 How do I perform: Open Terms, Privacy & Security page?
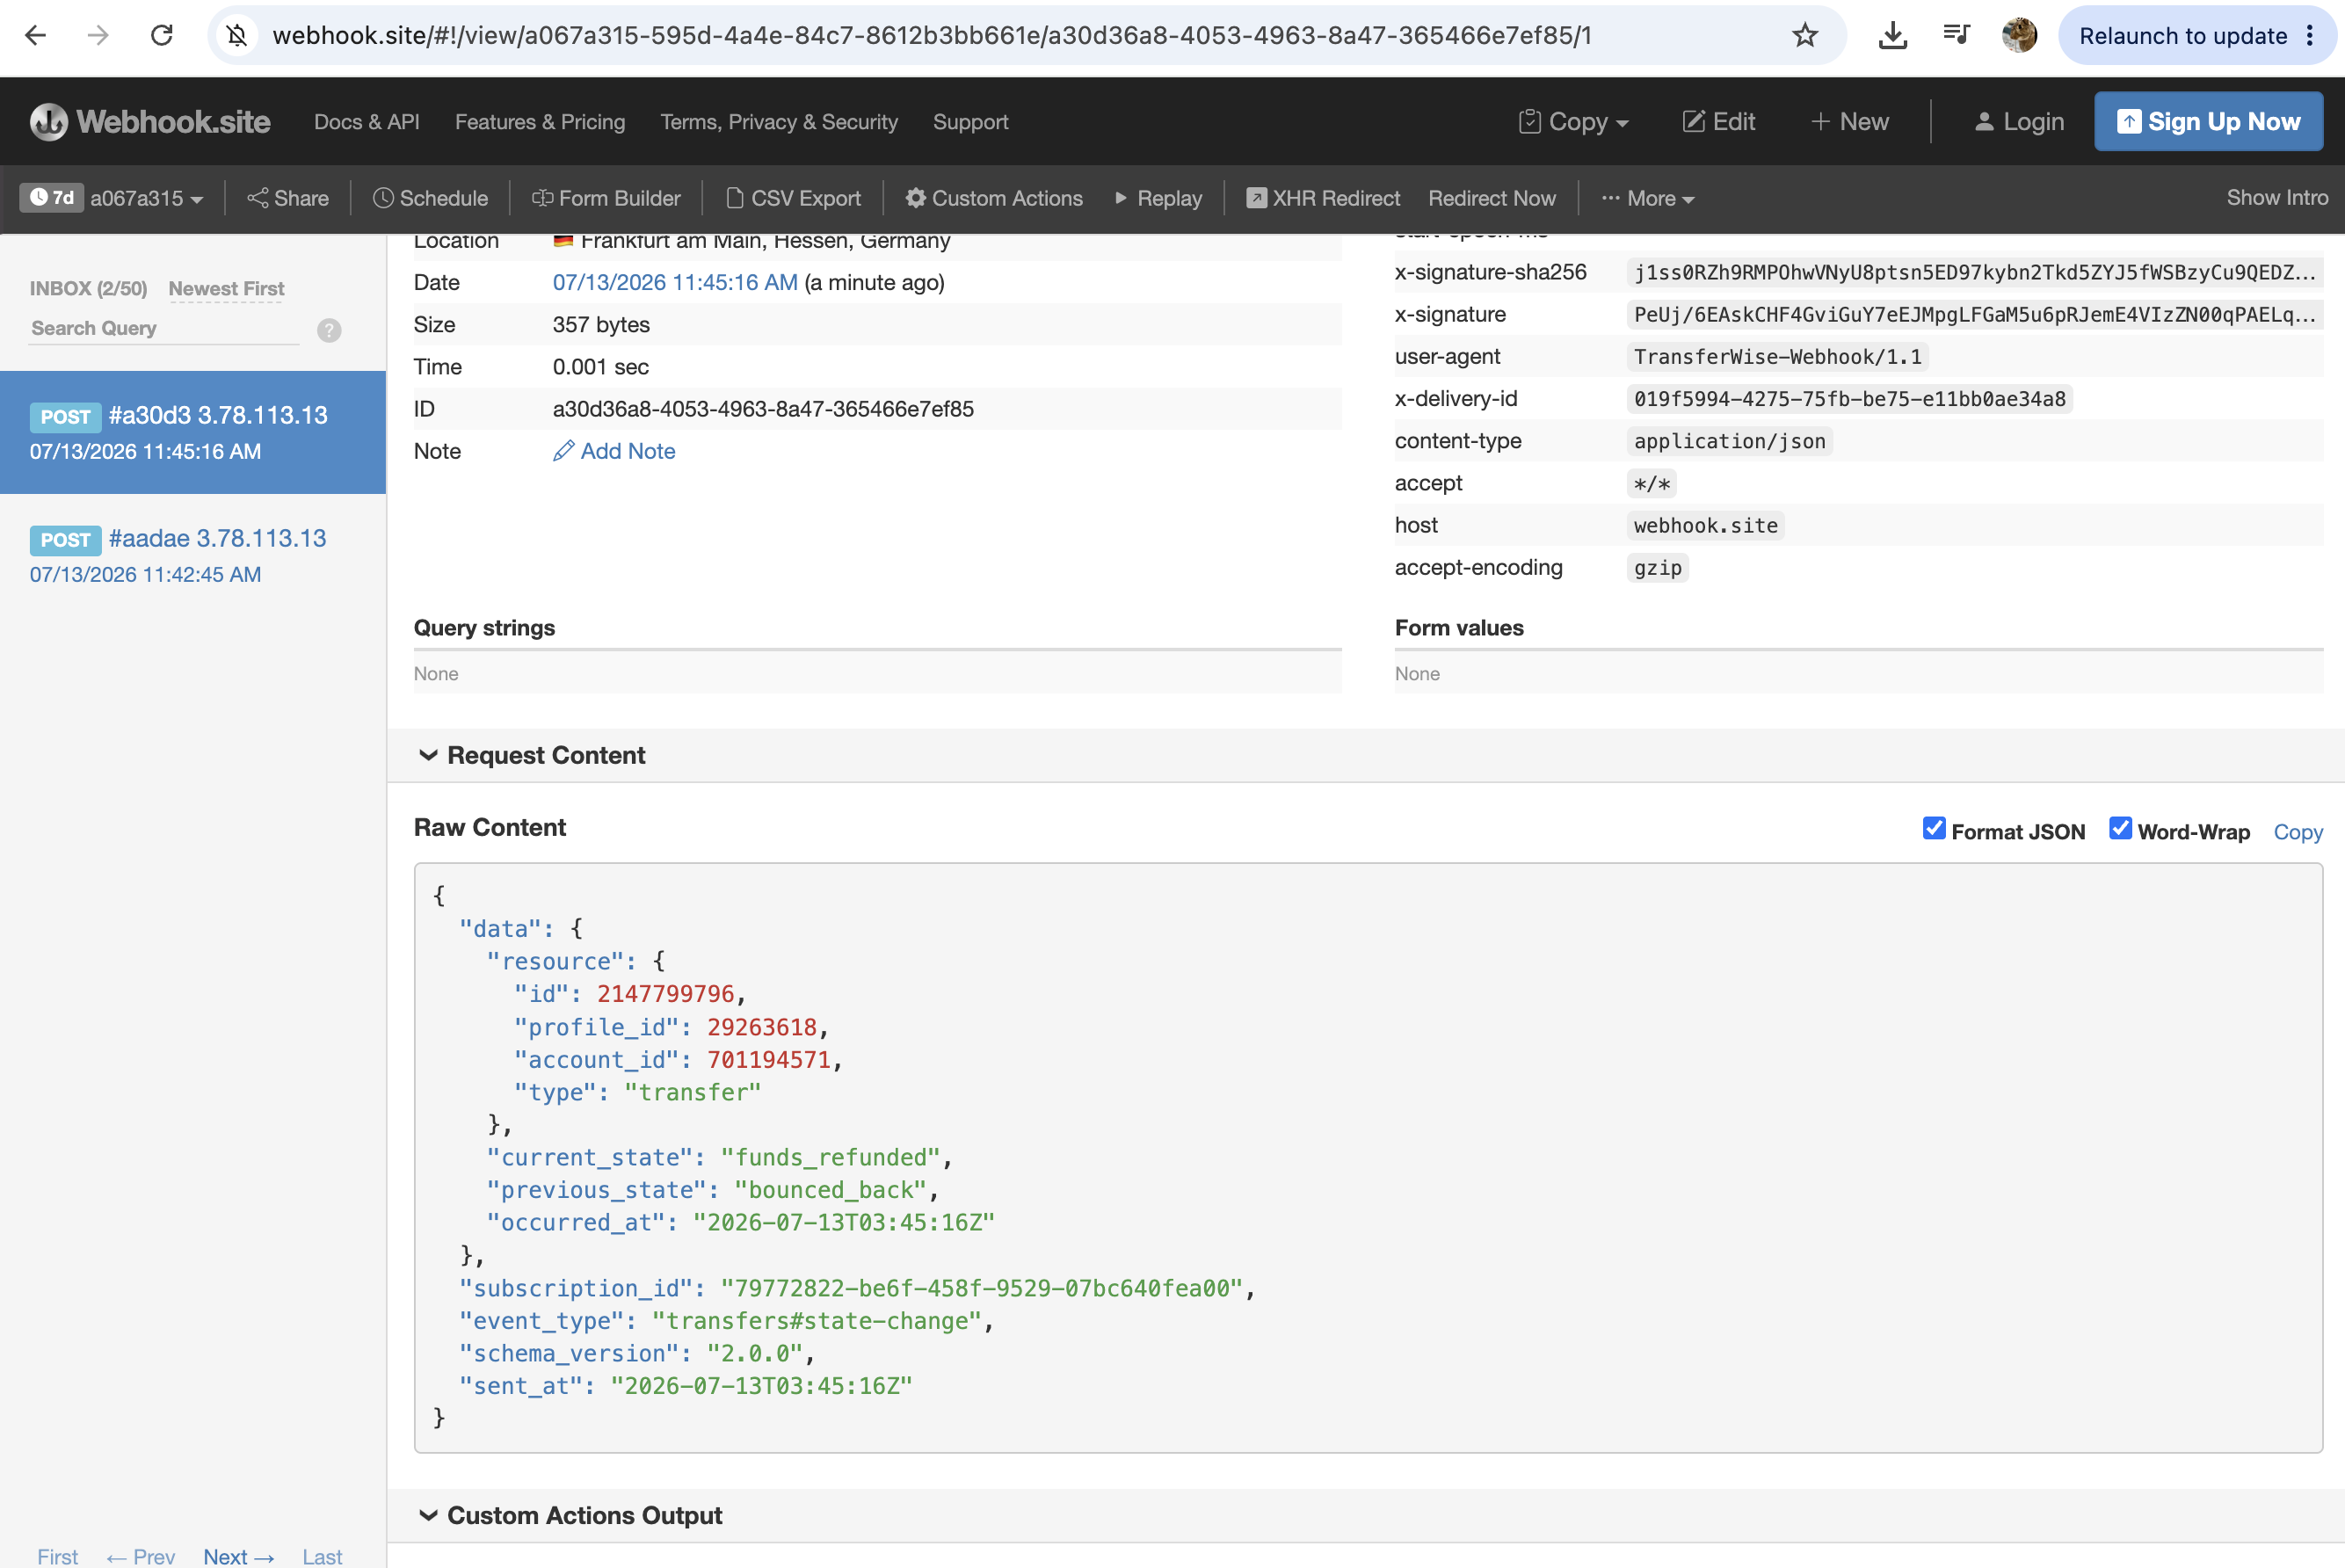pyautogui.click(x=779, y=122)
